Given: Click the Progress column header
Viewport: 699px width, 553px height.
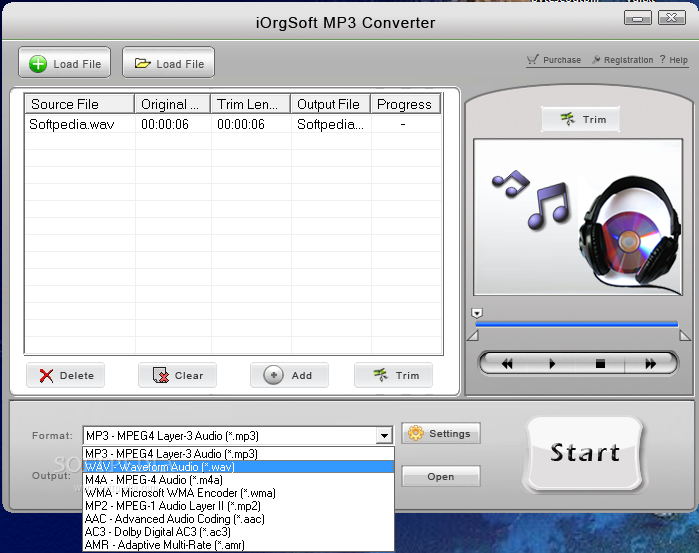Looking at the screenshot, I should click(405, 104).
